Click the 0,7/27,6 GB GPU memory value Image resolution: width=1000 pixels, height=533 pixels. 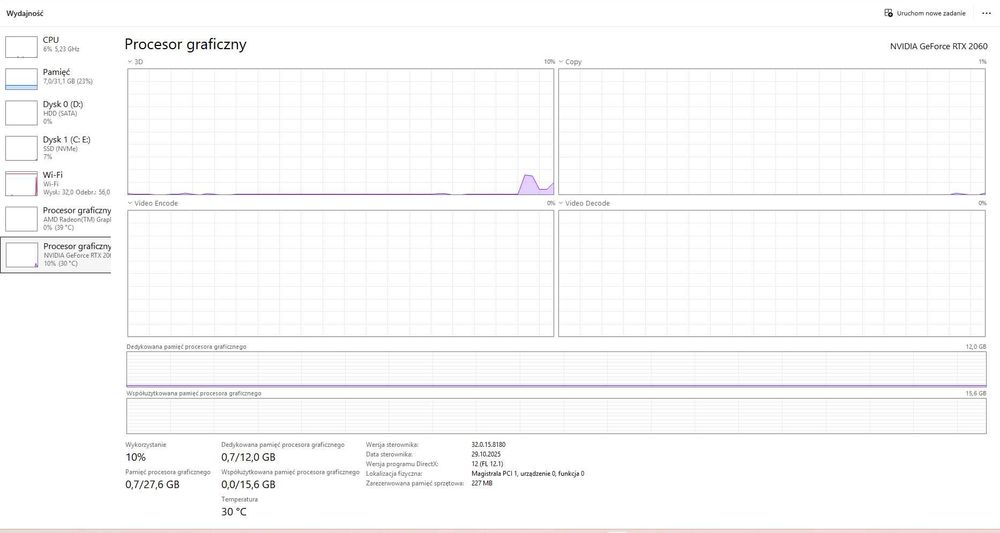click(152, 485)
